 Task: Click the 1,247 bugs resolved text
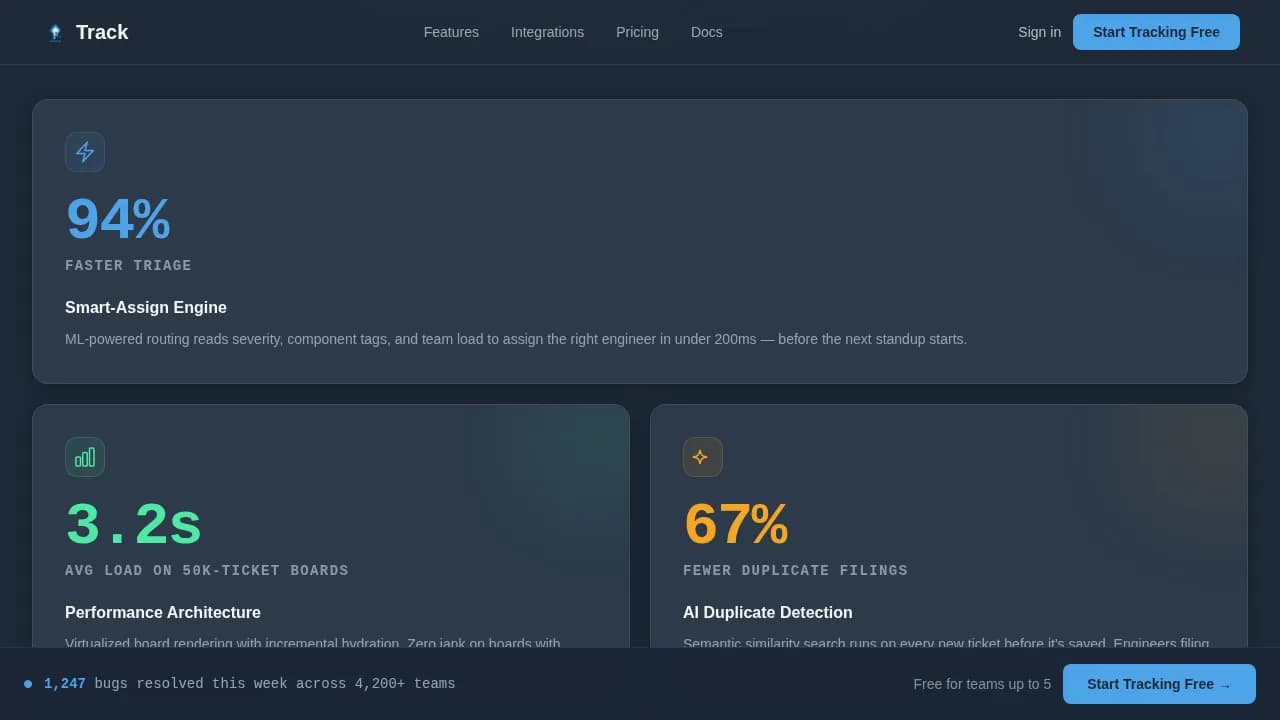click(x=250, y=684)
